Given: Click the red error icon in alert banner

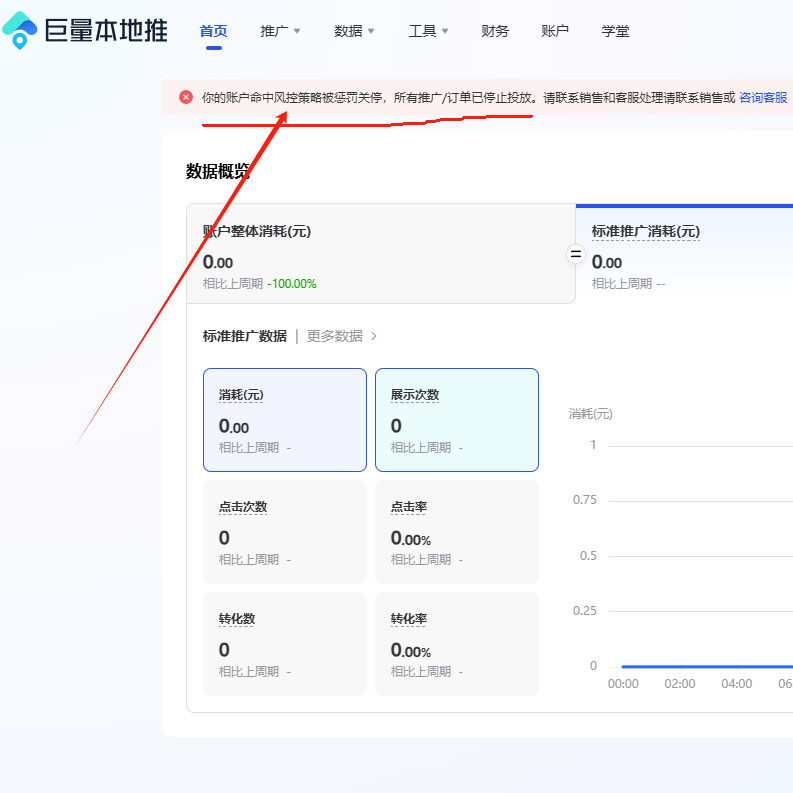Looking at the screenshot, I should pos(186,97).
